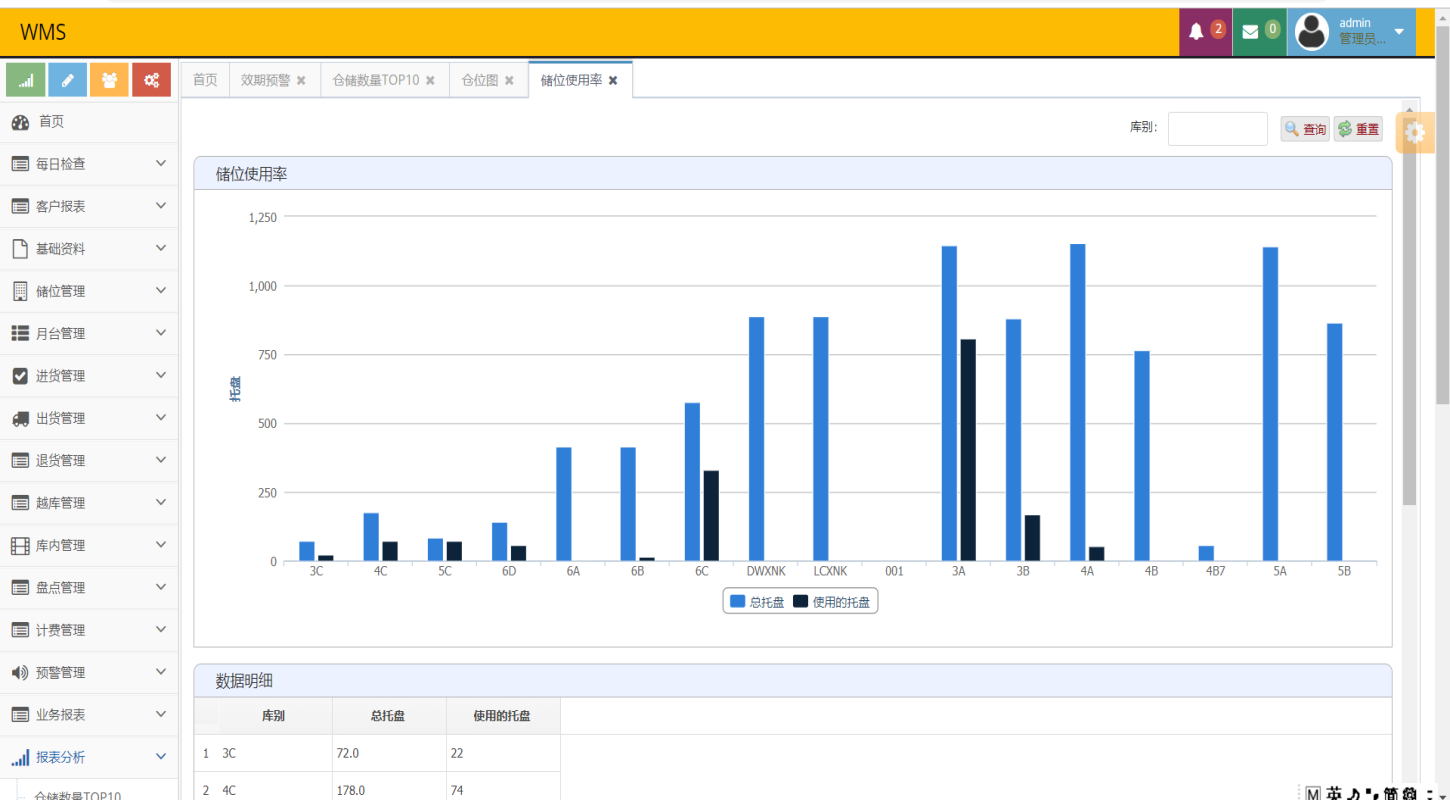Click the 查询 search button
The height and width of the screenshot is (800, 1450).
[x=1305, y=129]
